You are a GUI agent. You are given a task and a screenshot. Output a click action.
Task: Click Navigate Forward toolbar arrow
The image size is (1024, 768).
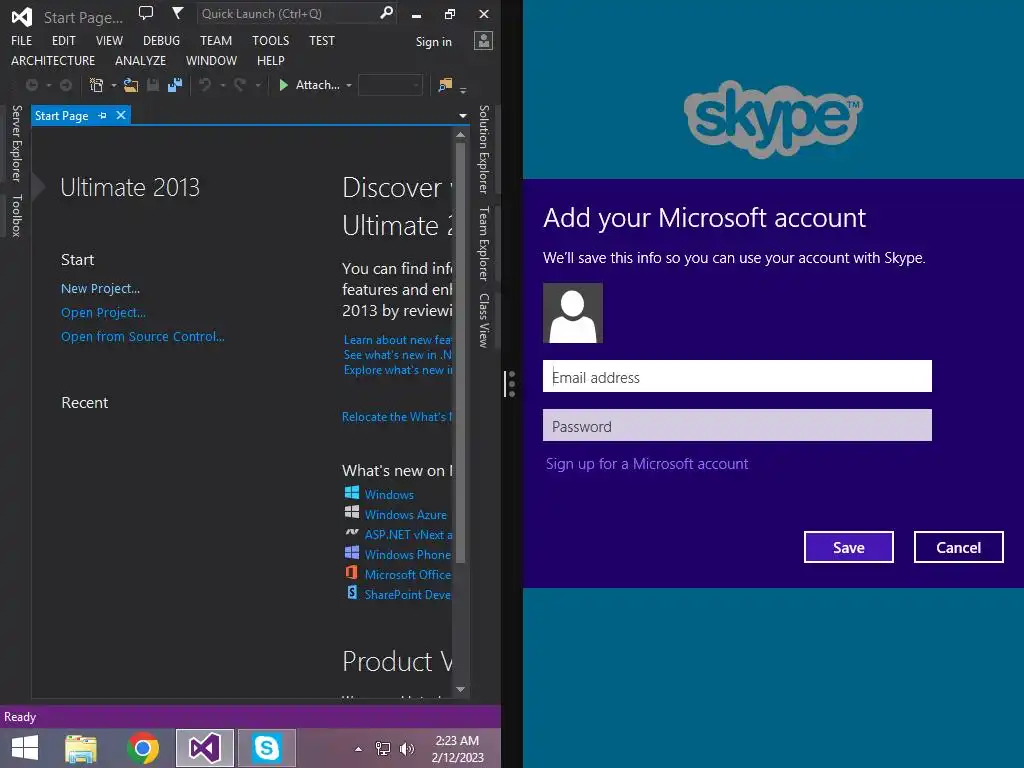click(66, 85)
